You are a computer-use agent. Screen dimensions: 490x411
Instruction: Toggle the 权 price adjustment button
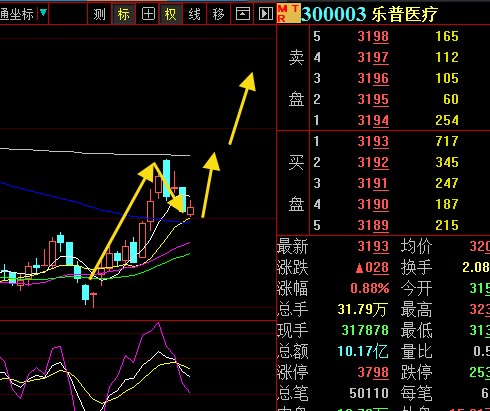[171, 14]
